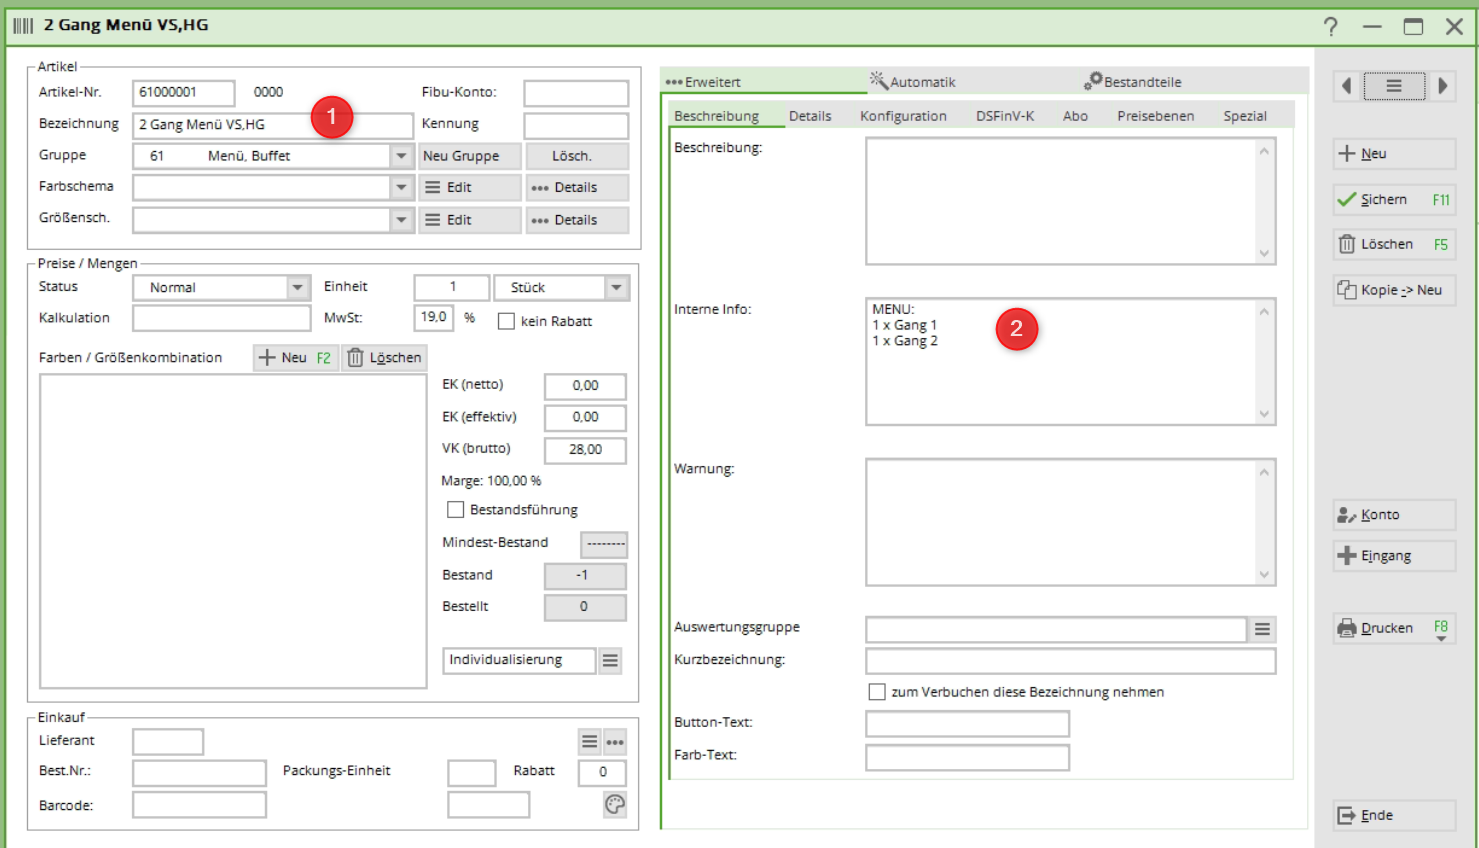Click the Sichern button

tap(1393, 199)
